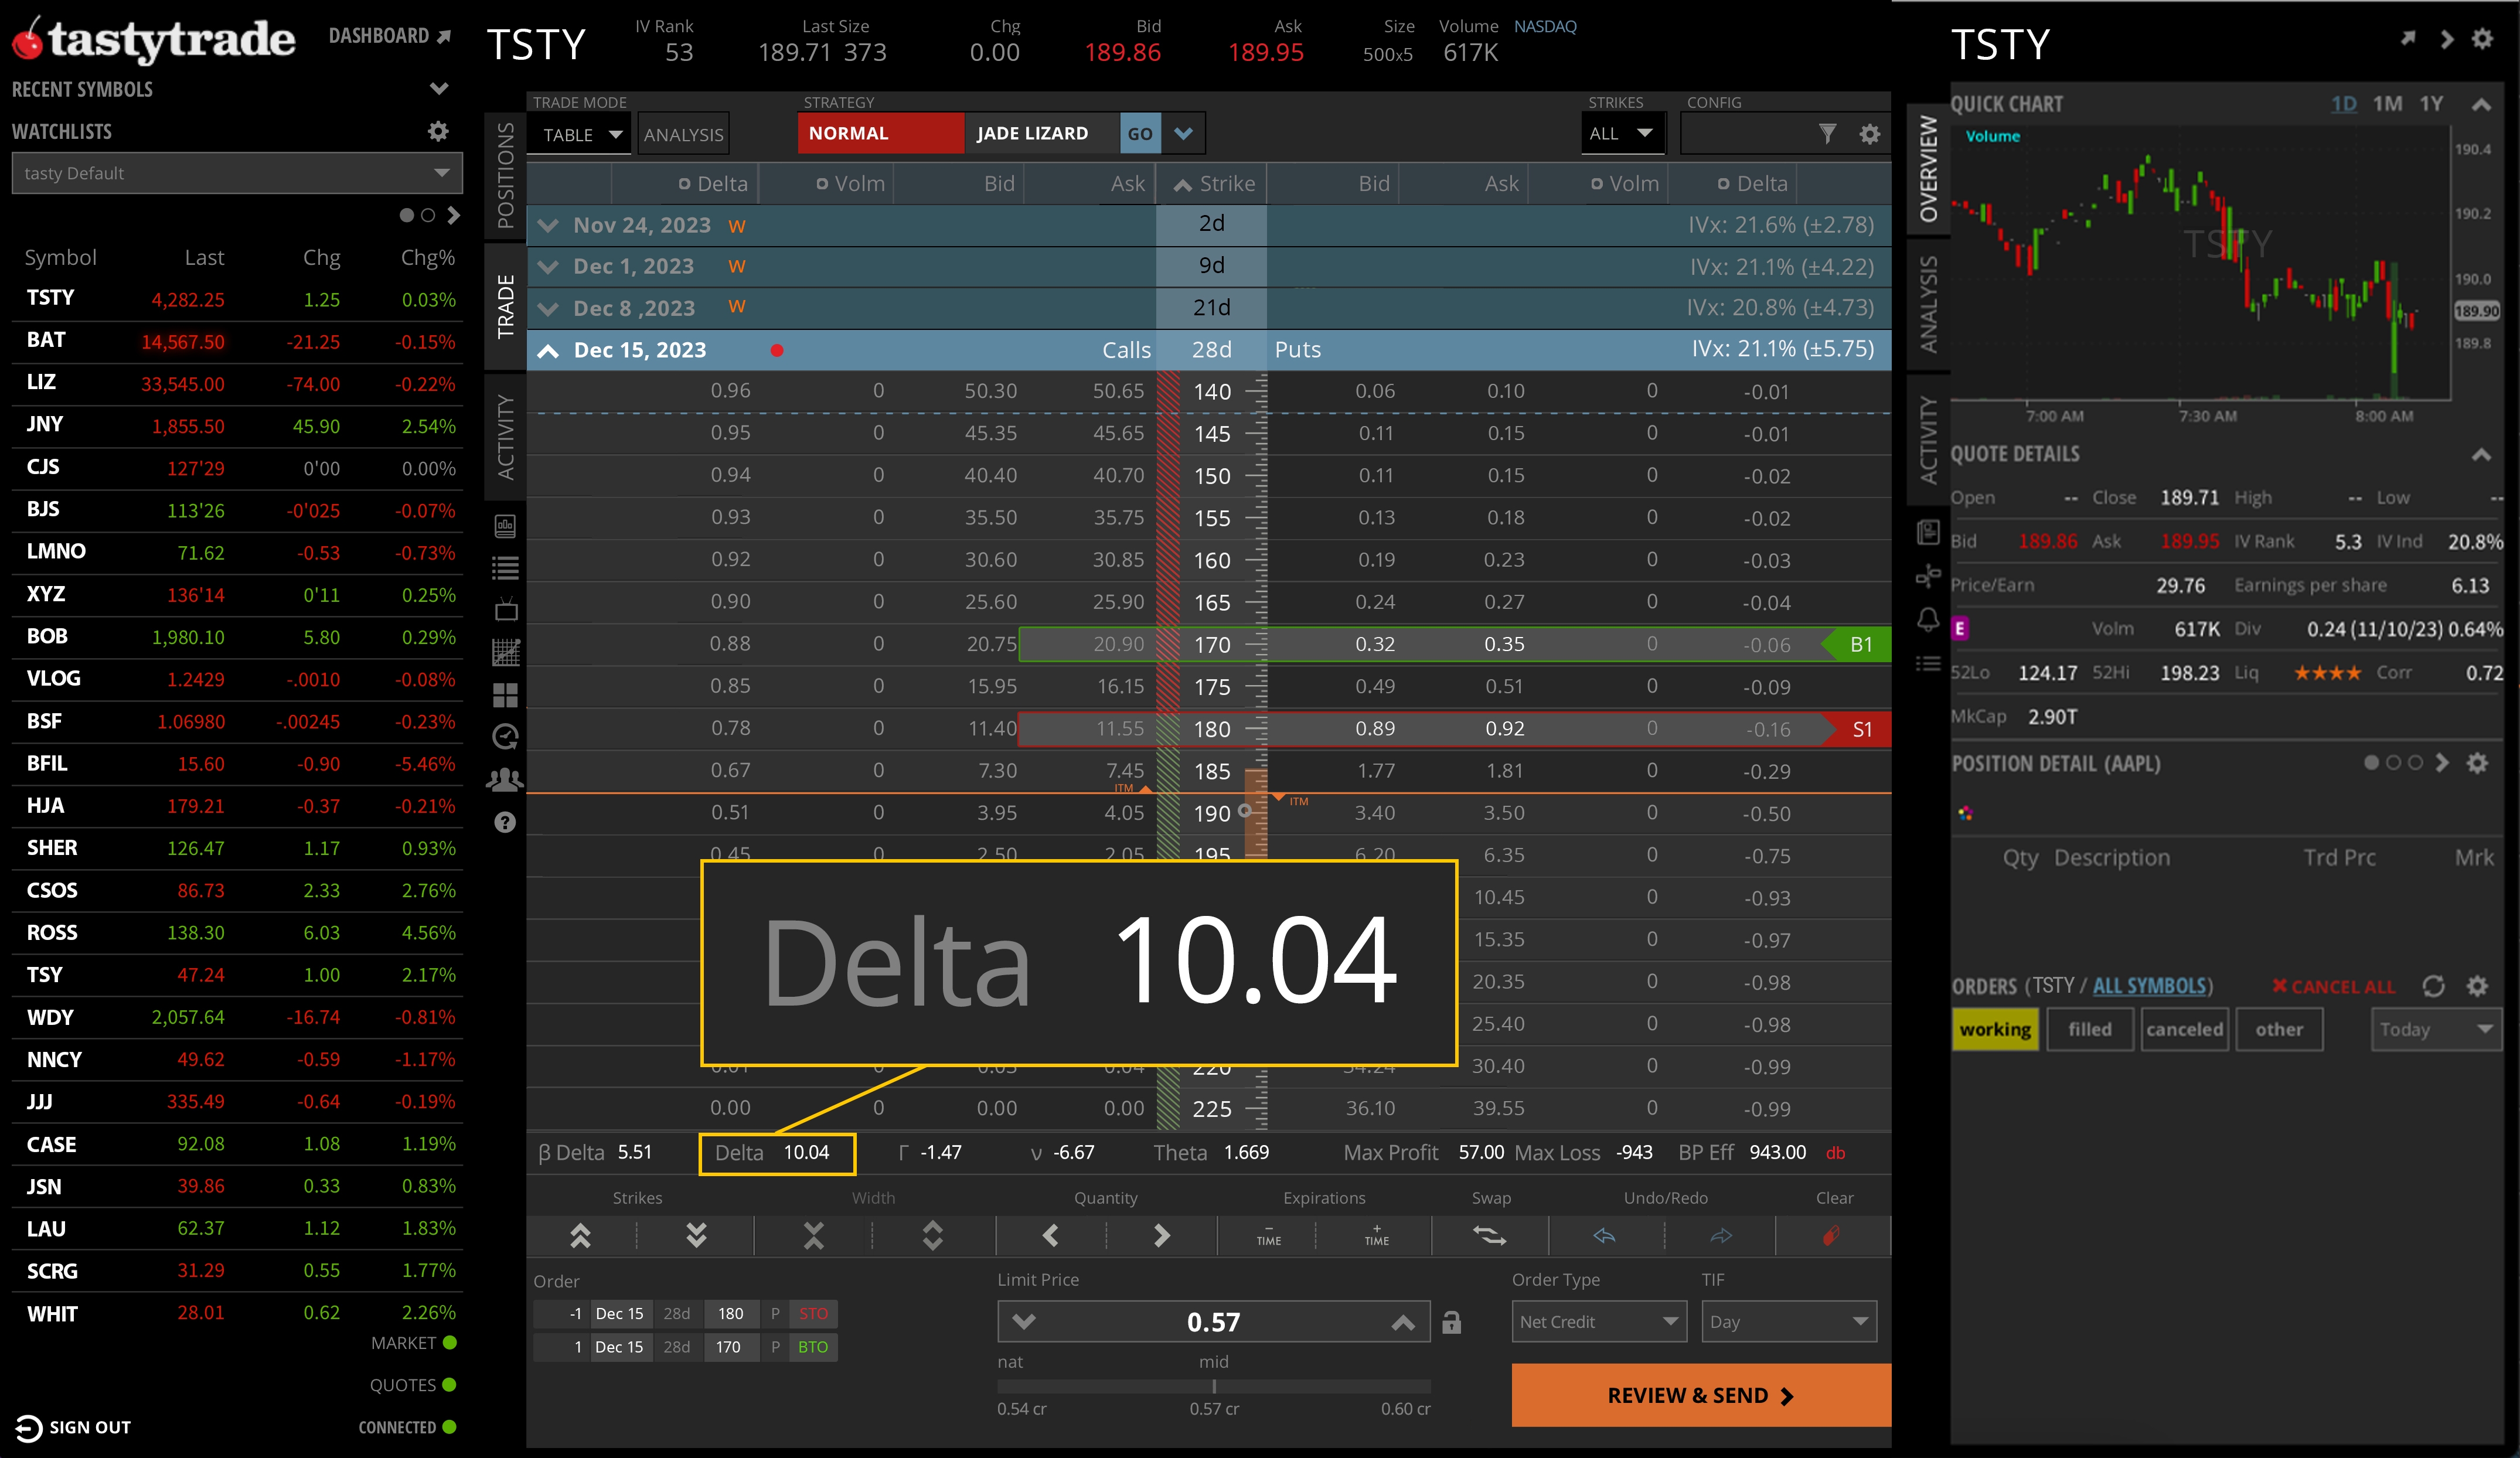Open the 'Net Credit' order type dropdown
Viewport: 2520px width, 1458px height.
pos(1598,1321)
